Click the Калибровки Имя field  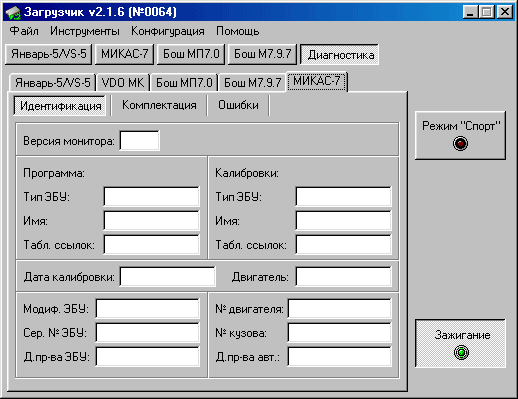click(344, 220)
